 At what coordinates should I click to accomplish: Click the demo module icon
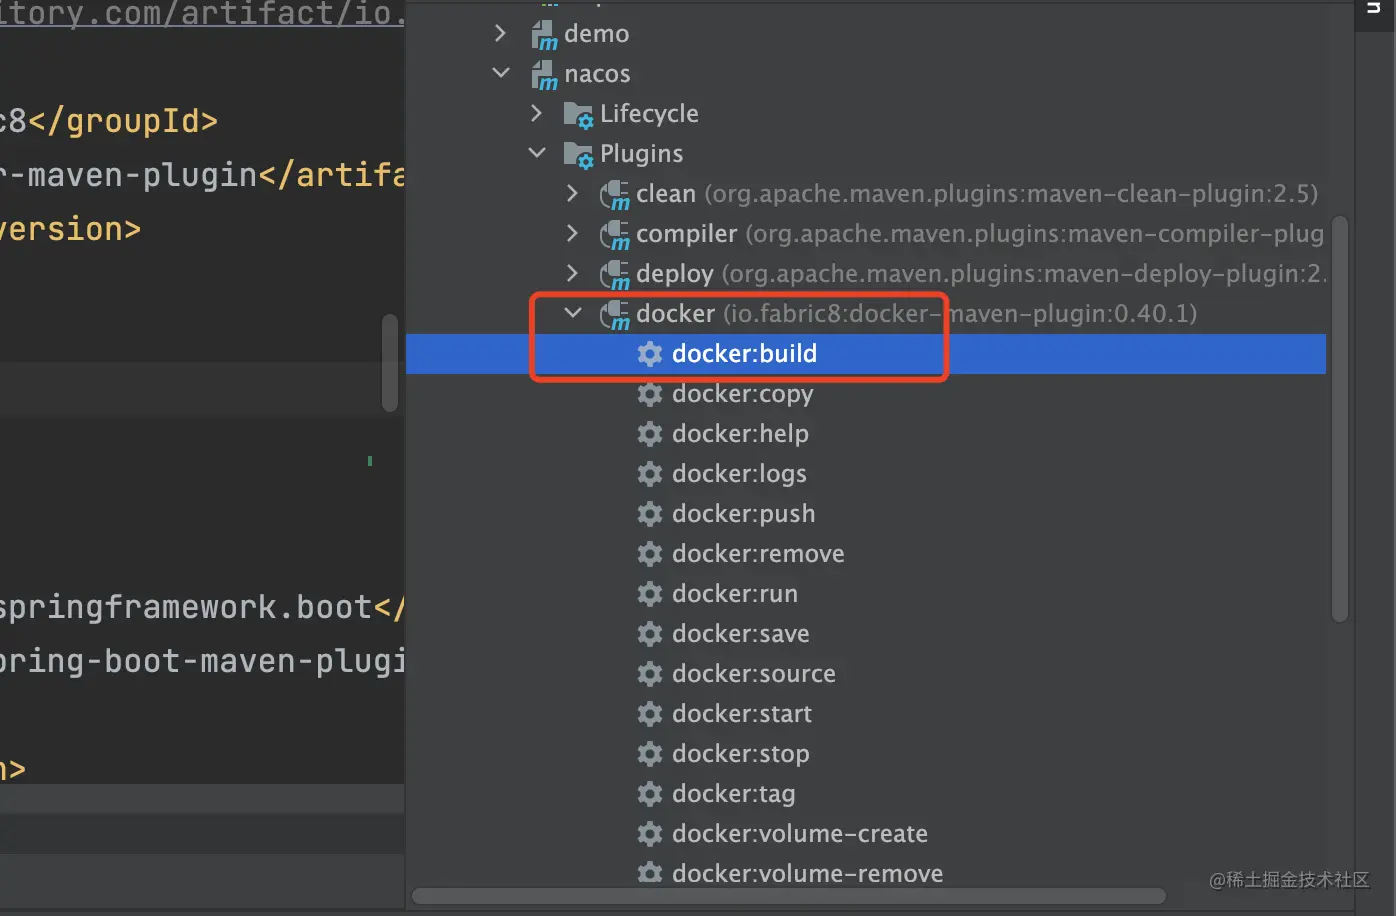tap(544, 35)
